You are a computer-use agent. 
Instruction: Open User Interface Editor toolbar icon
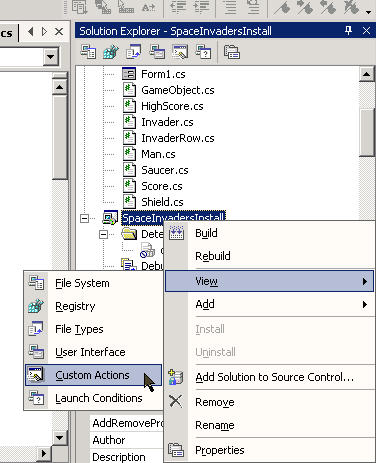pyautogui.click(x=157, y=52)
